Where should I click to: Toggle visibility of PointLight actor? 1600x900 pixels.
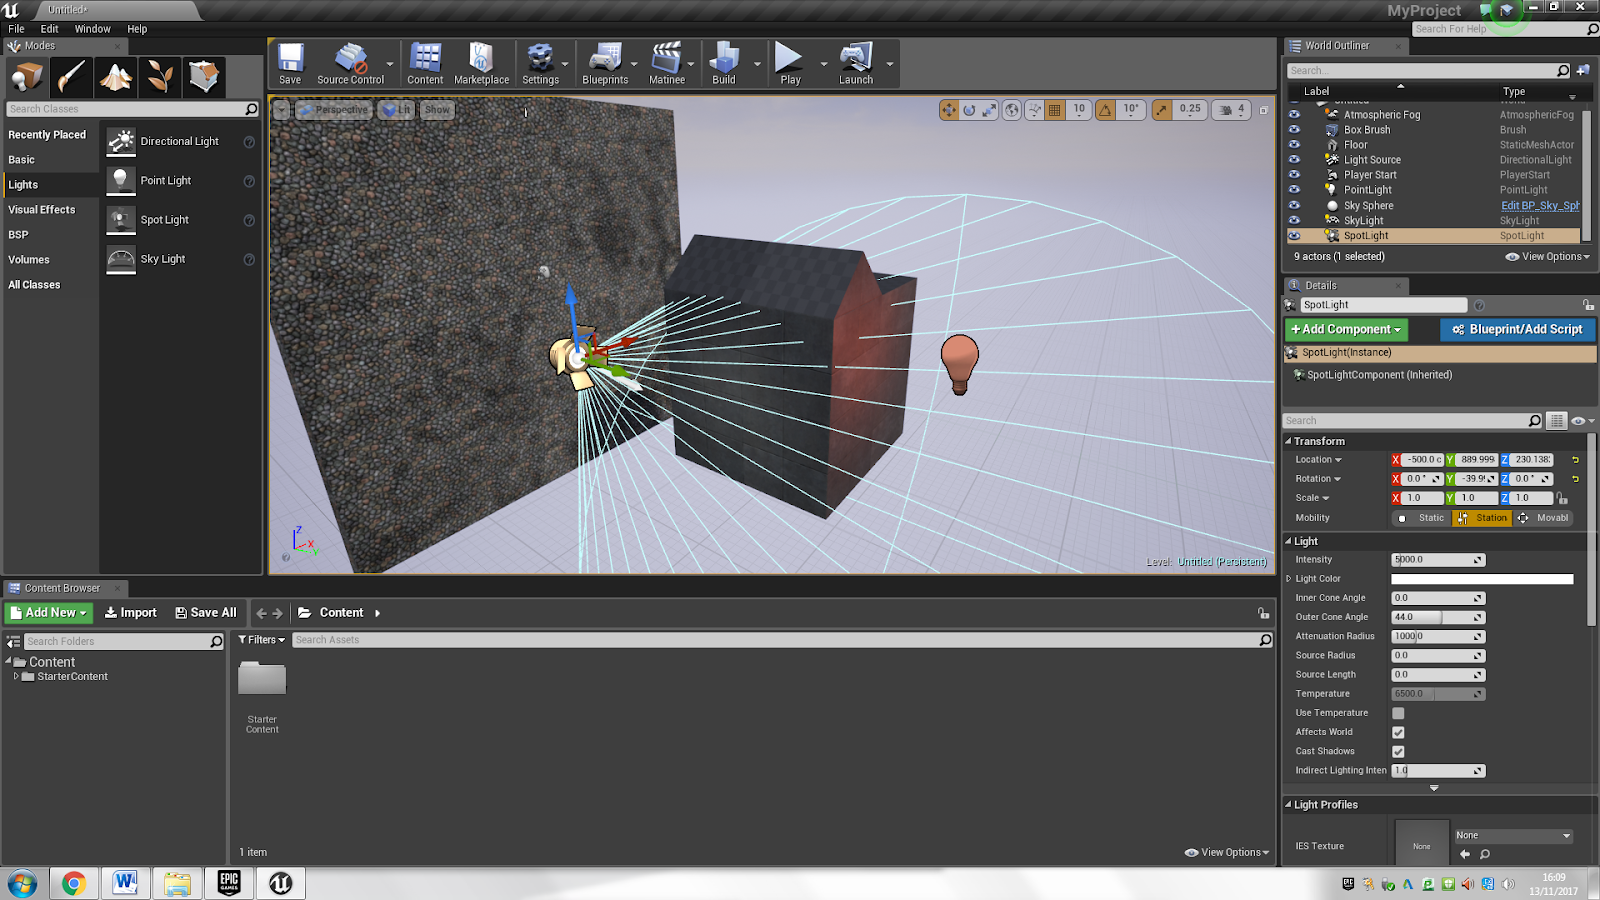click(1294, 189)
